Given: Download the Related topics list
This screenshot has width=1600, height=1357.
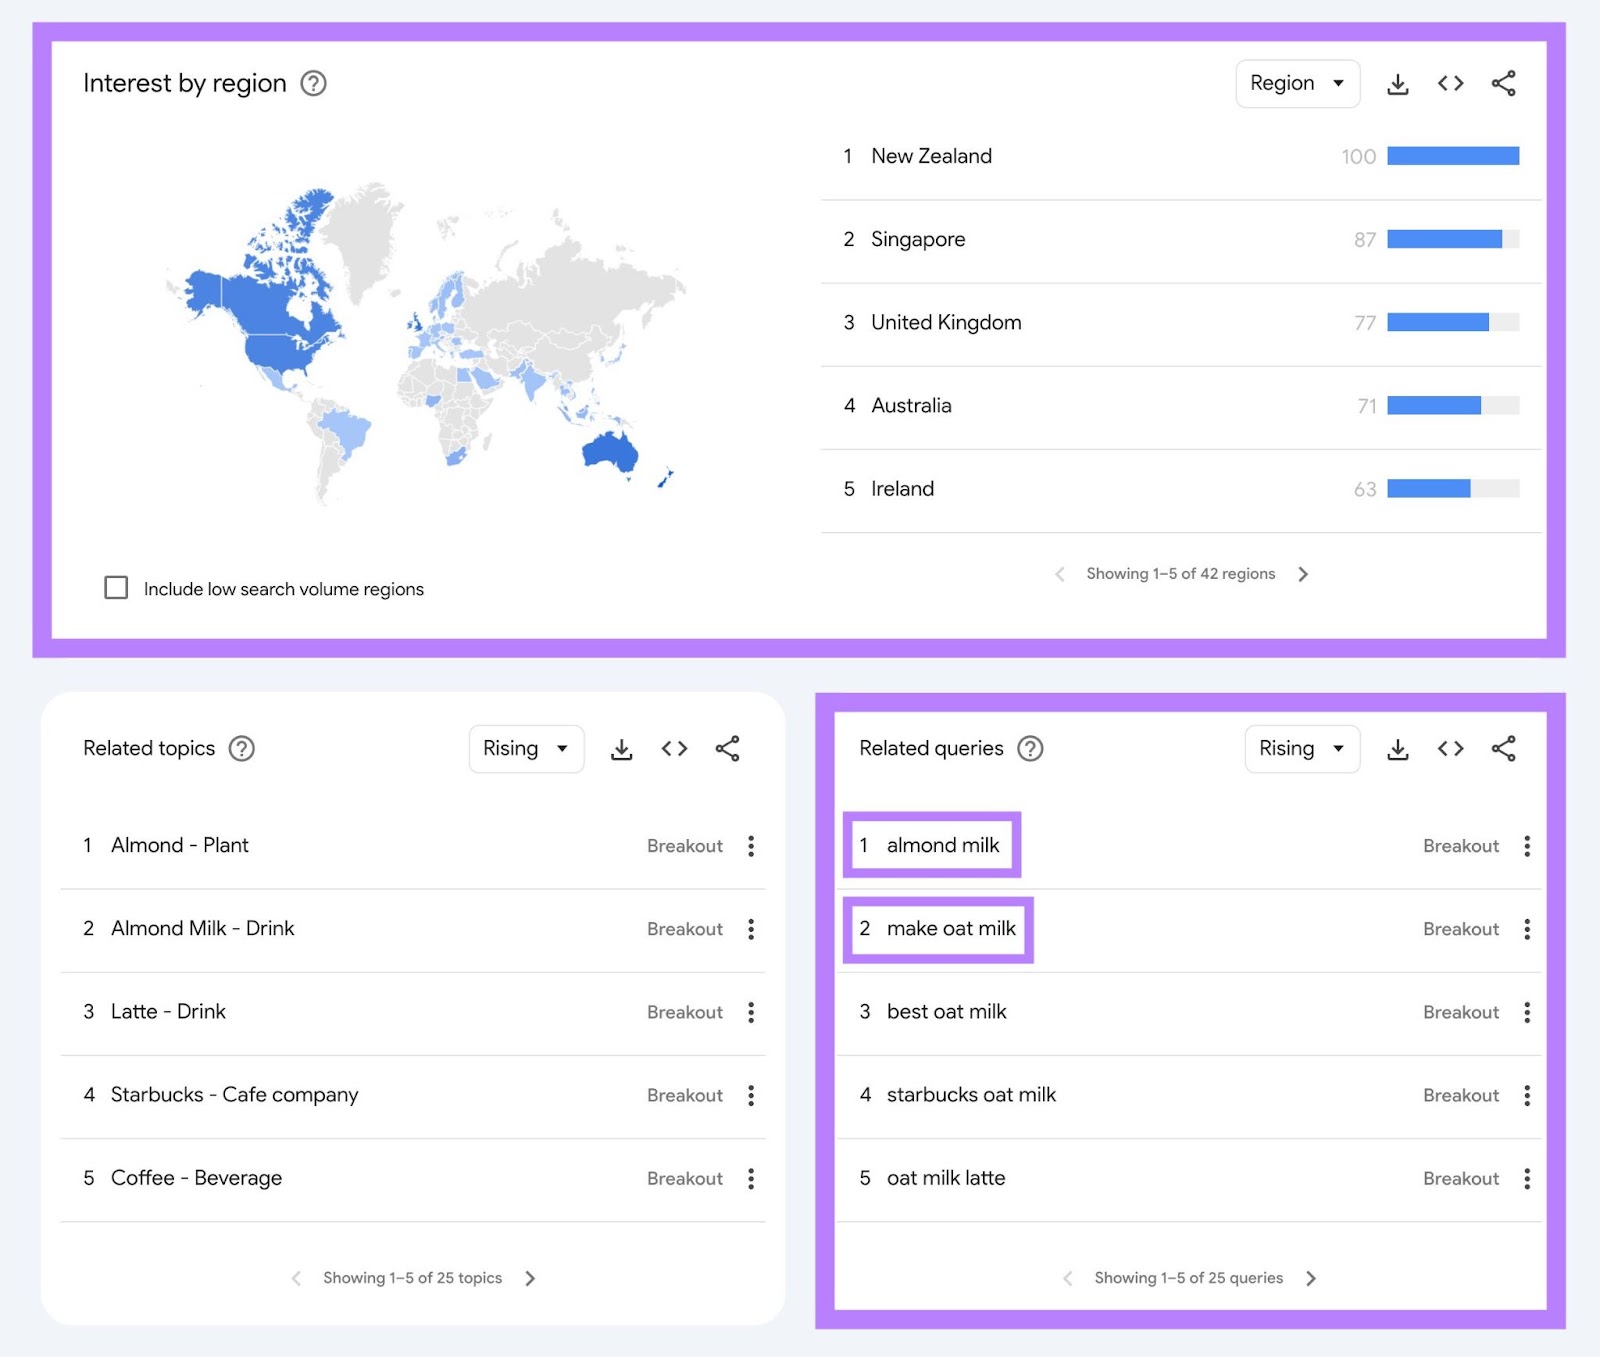Looking at the screenshot, I should pyautogui.click(x=622, y=748).
